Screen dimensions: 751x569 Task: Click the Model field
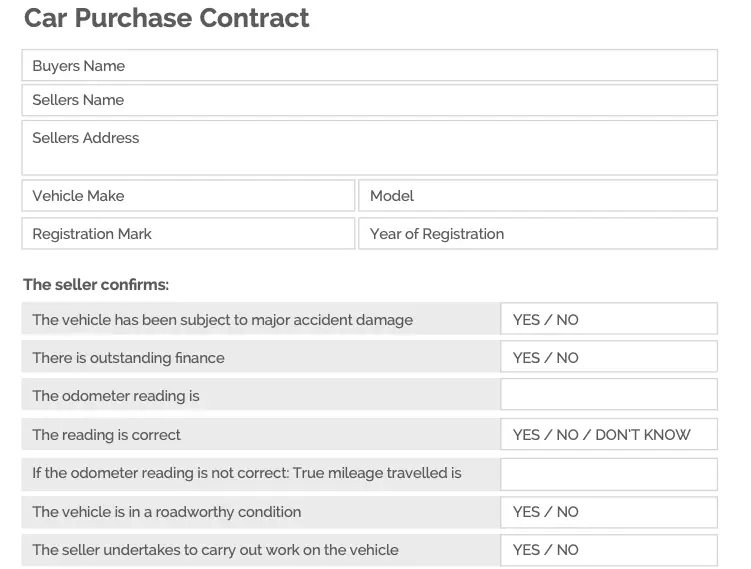[x=538, y=195]
